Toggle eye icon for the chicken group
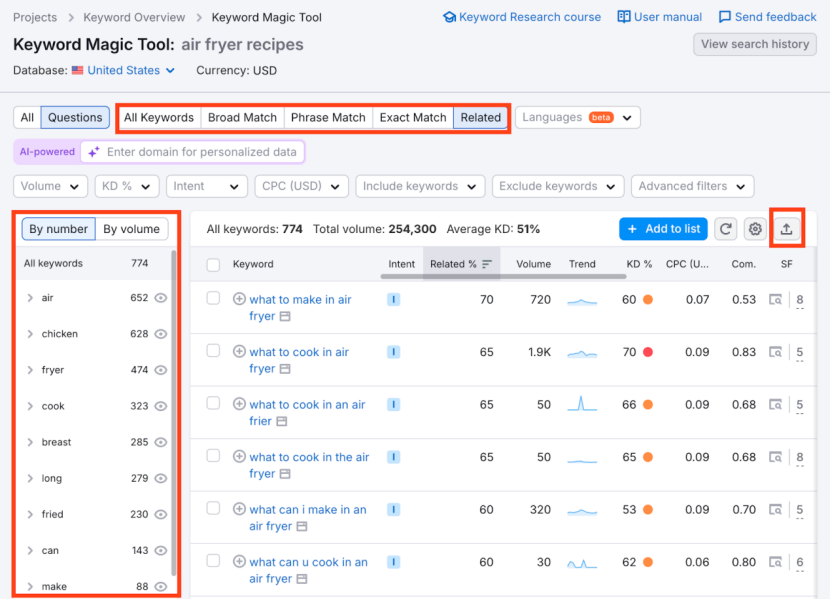Viewport: 831px width, 599px height. click(x=161, y=334)
